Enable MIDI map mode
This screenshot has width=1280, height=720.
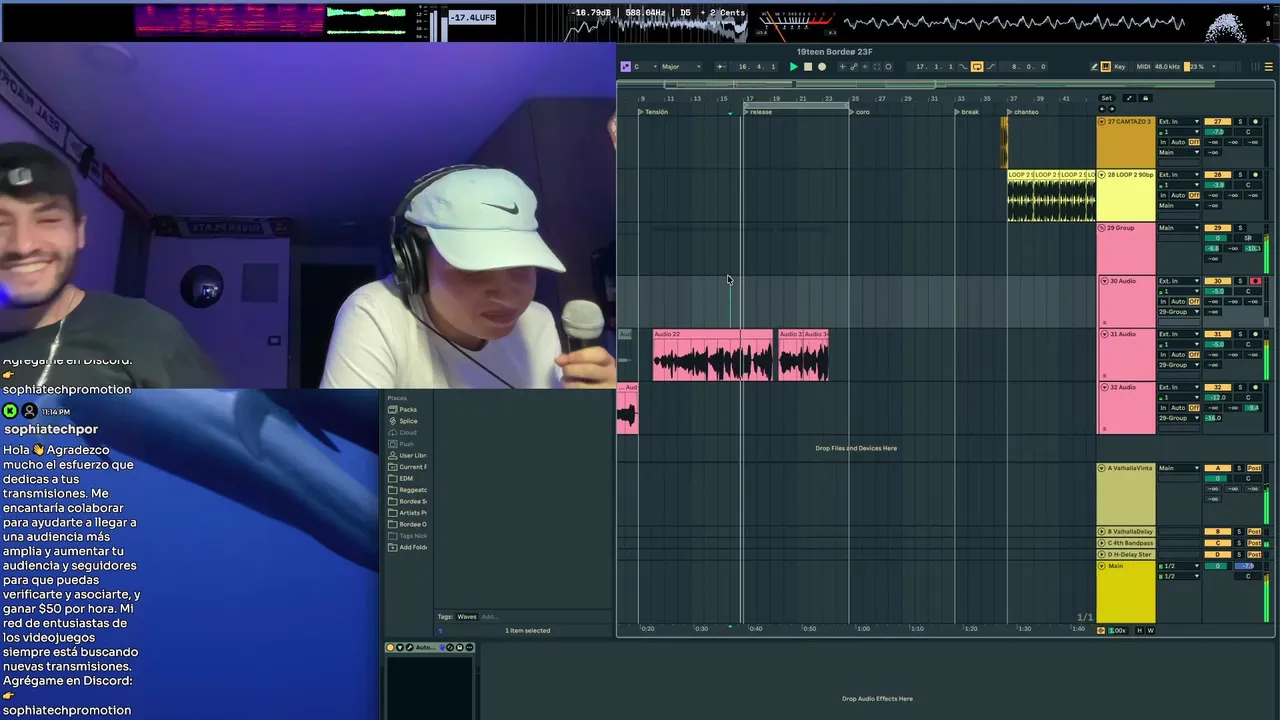[x=1144, y=67]
